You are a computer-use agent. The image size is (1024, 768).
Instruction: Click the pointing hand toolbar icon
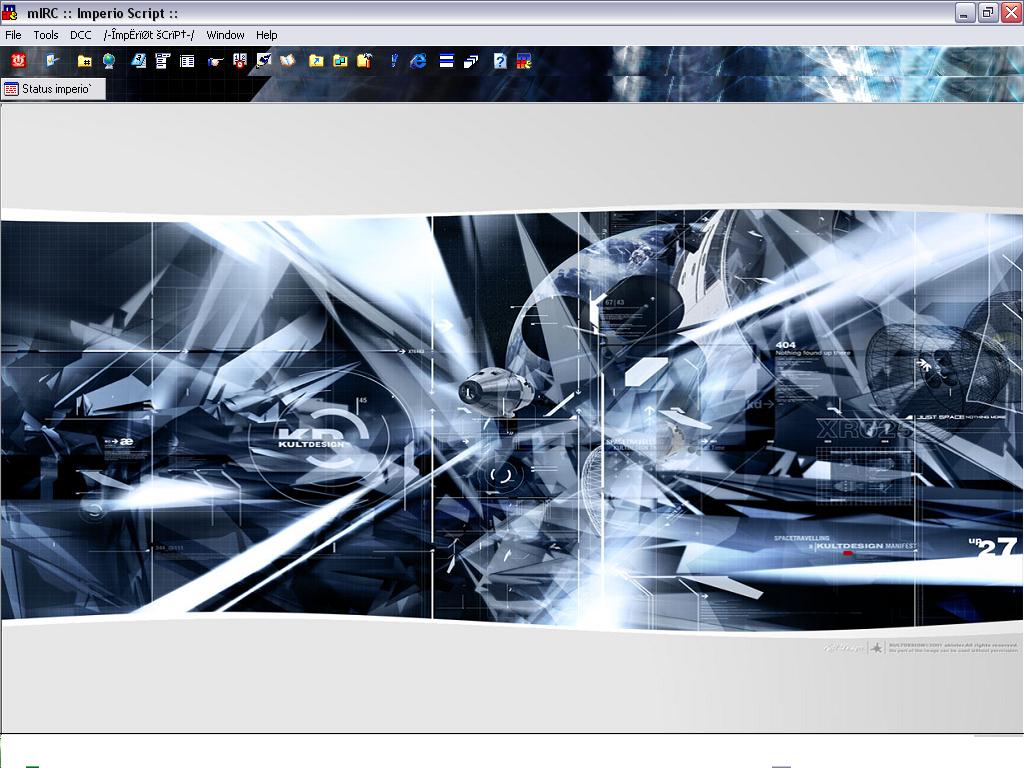coord(216,61)
